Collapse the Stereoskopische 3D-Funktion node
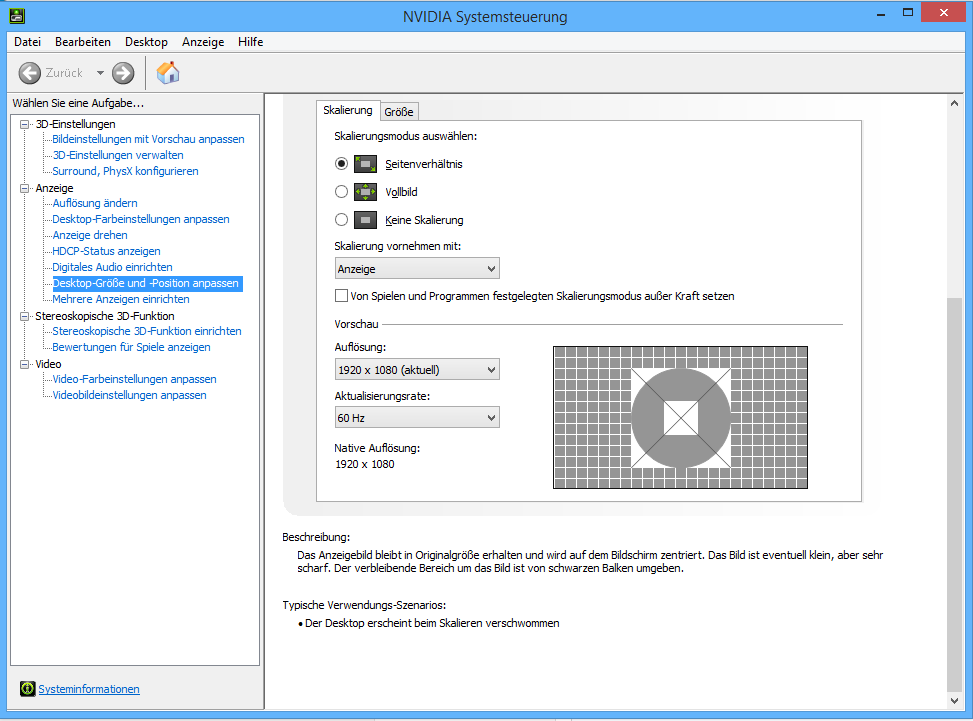Viewport: 973px width, 721px height. tap(24, 316)
